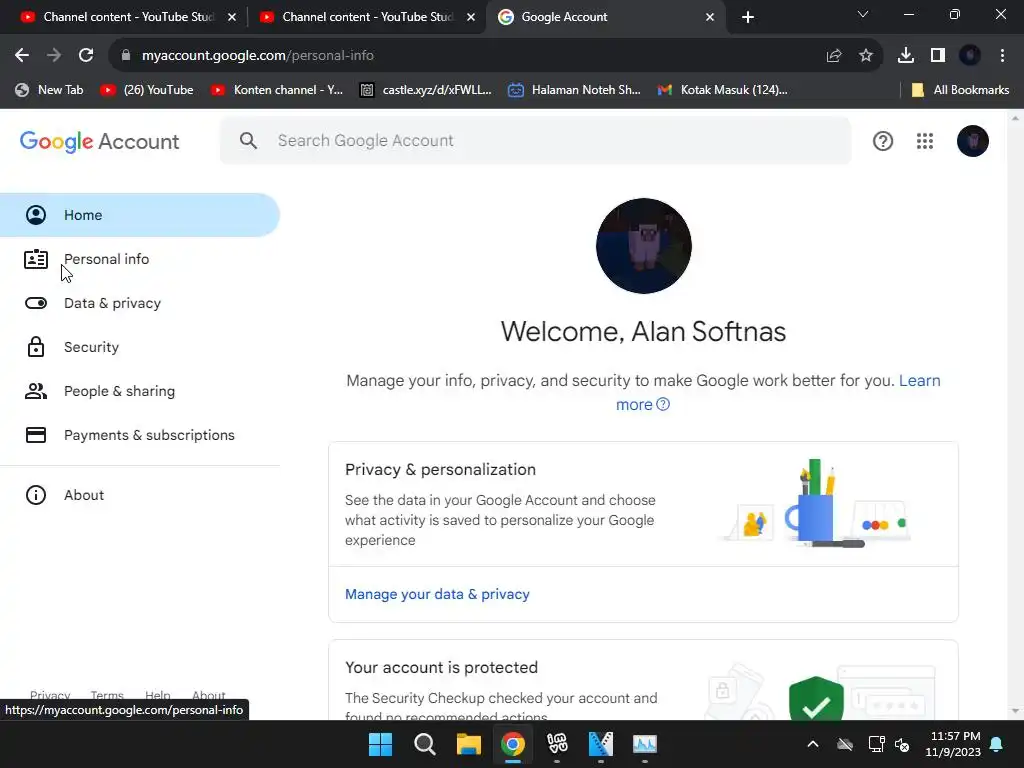The image size is (1024, 768).
Task: Click the Google Account logo
Action: (99, 141)
